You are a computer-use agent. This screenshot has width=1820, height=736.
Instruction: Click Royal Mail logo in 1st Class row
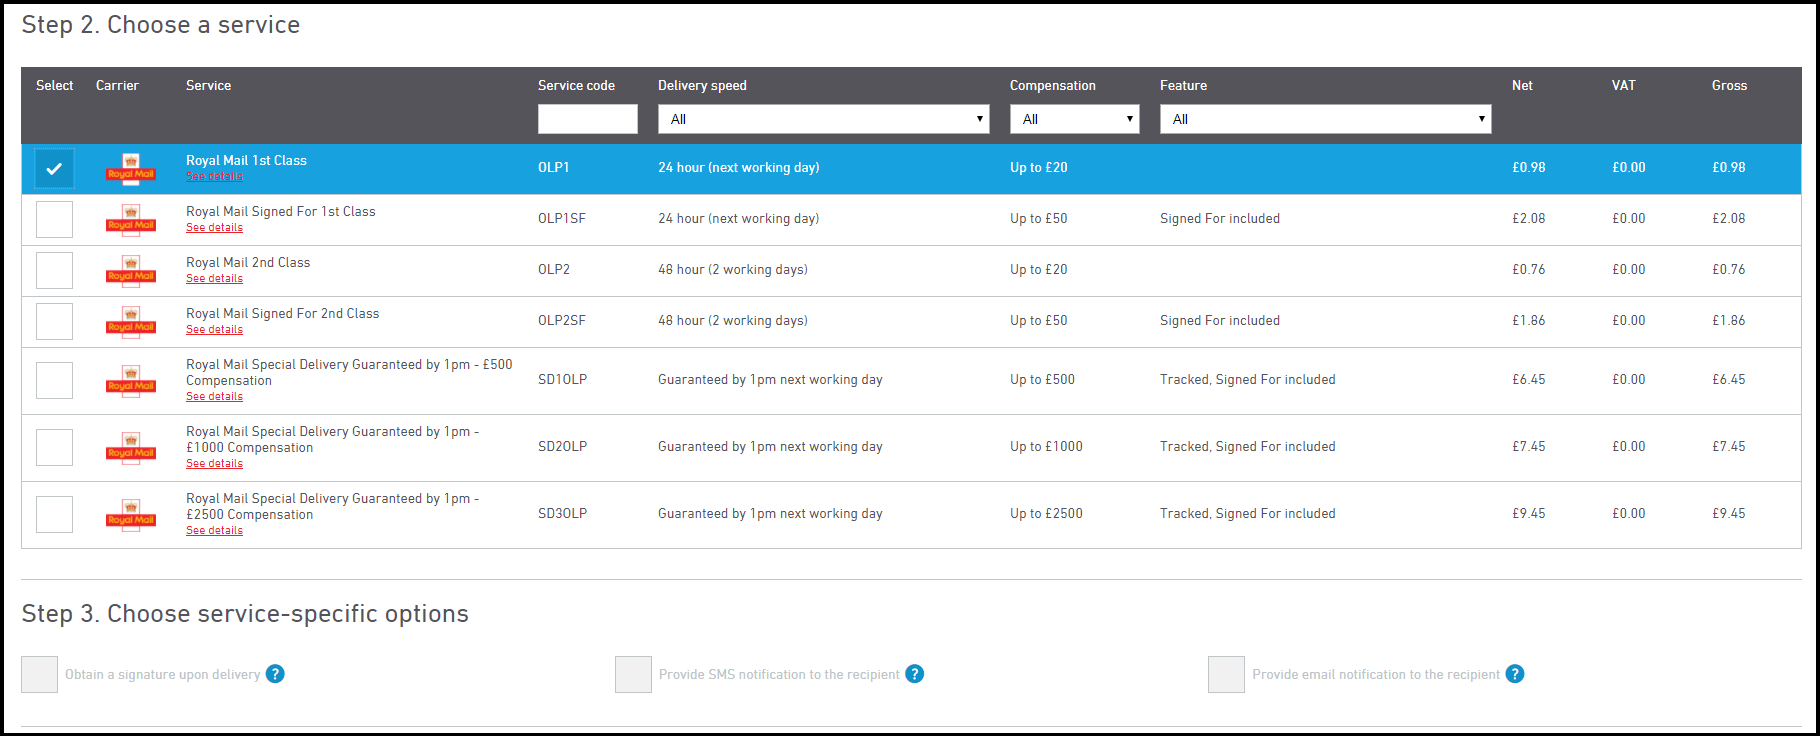coord(131,168)
